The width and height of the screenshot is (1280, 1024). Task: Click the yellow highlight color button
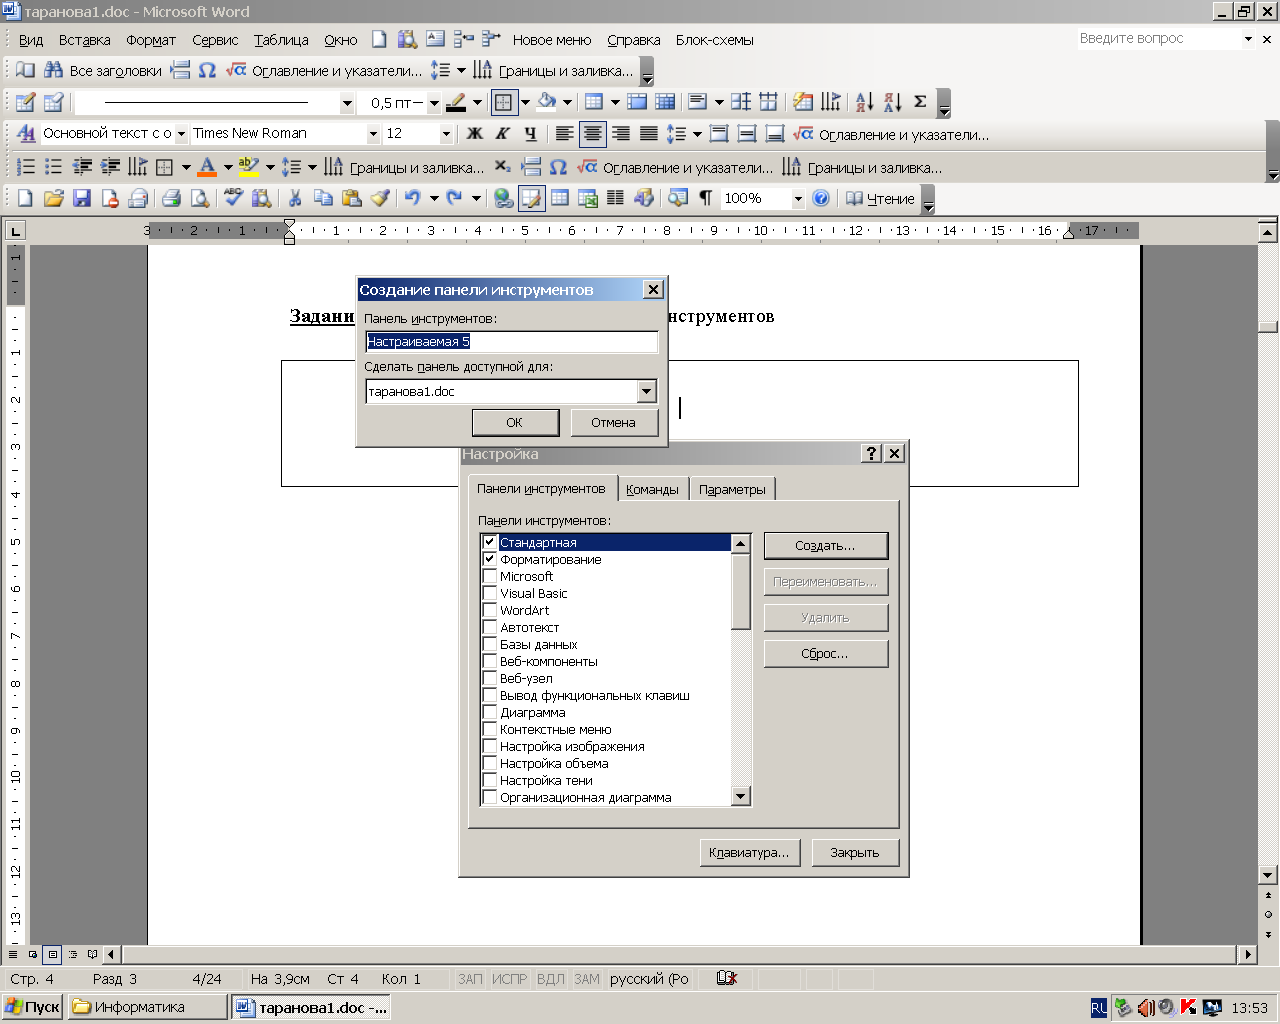(x=249, y=167)
